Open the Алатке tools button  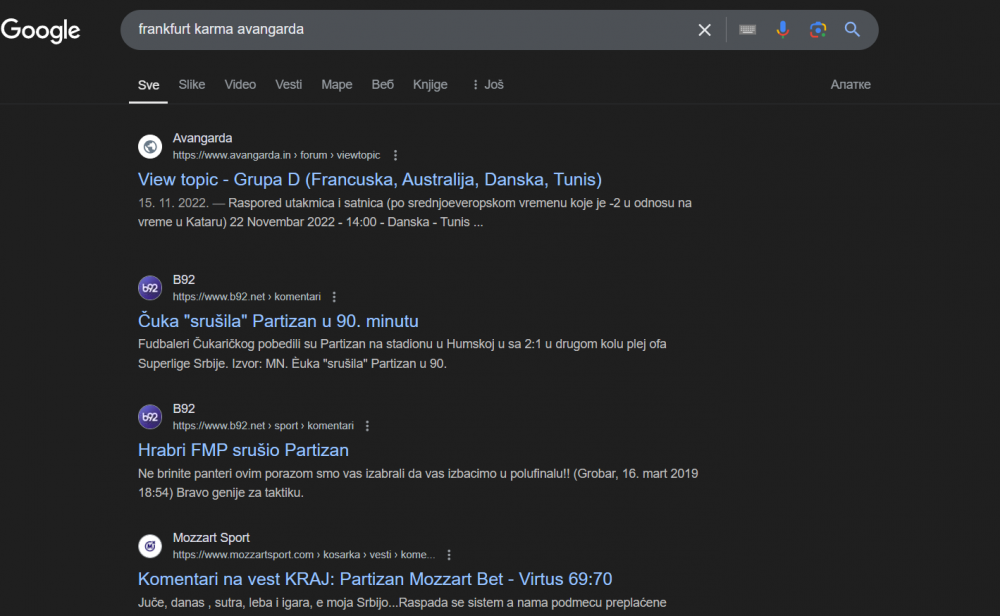point(850,85)
